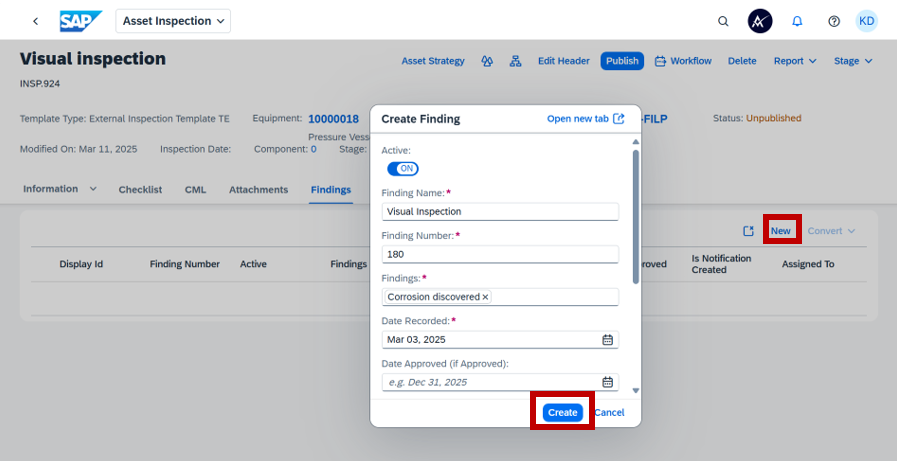The width and height of the screenshot is (897, 461).
Task: Click Edit Header
Action: click(563, 61)
